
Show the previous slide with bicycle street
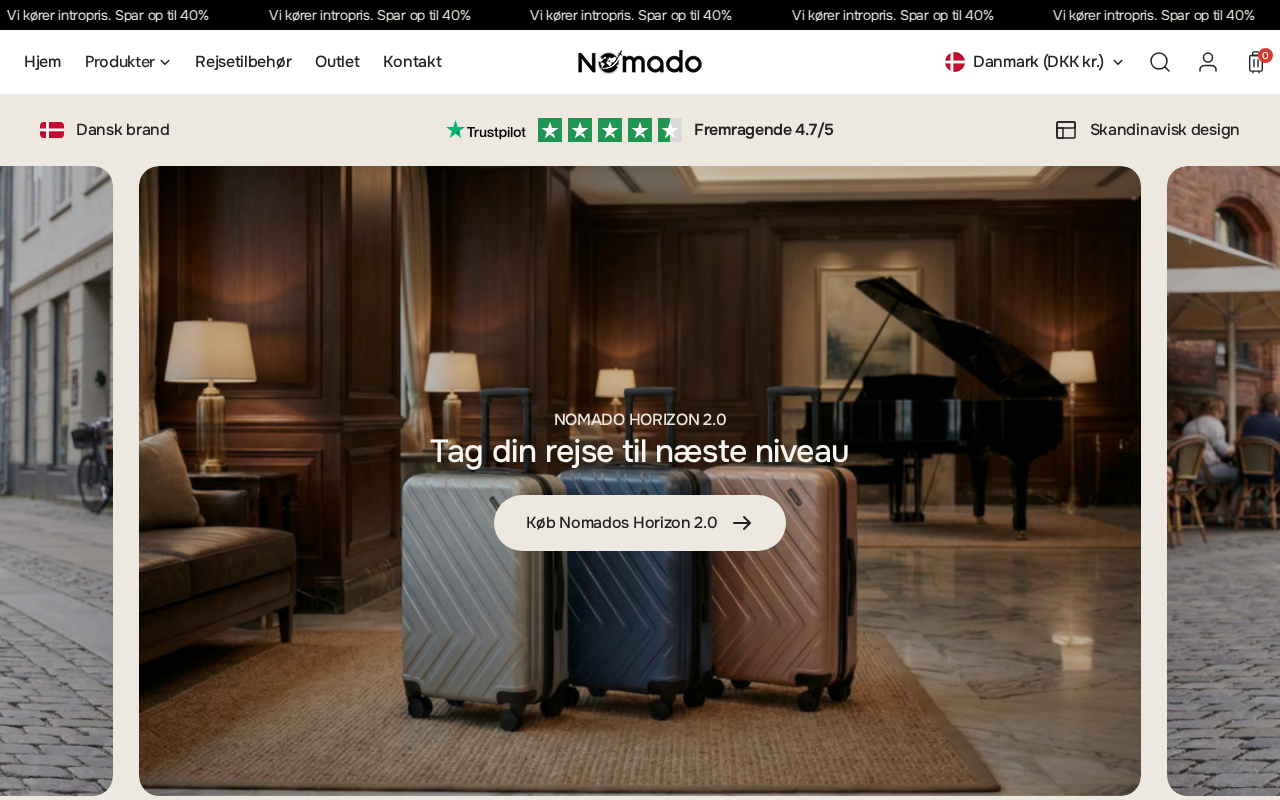click(x=56, y=481)
